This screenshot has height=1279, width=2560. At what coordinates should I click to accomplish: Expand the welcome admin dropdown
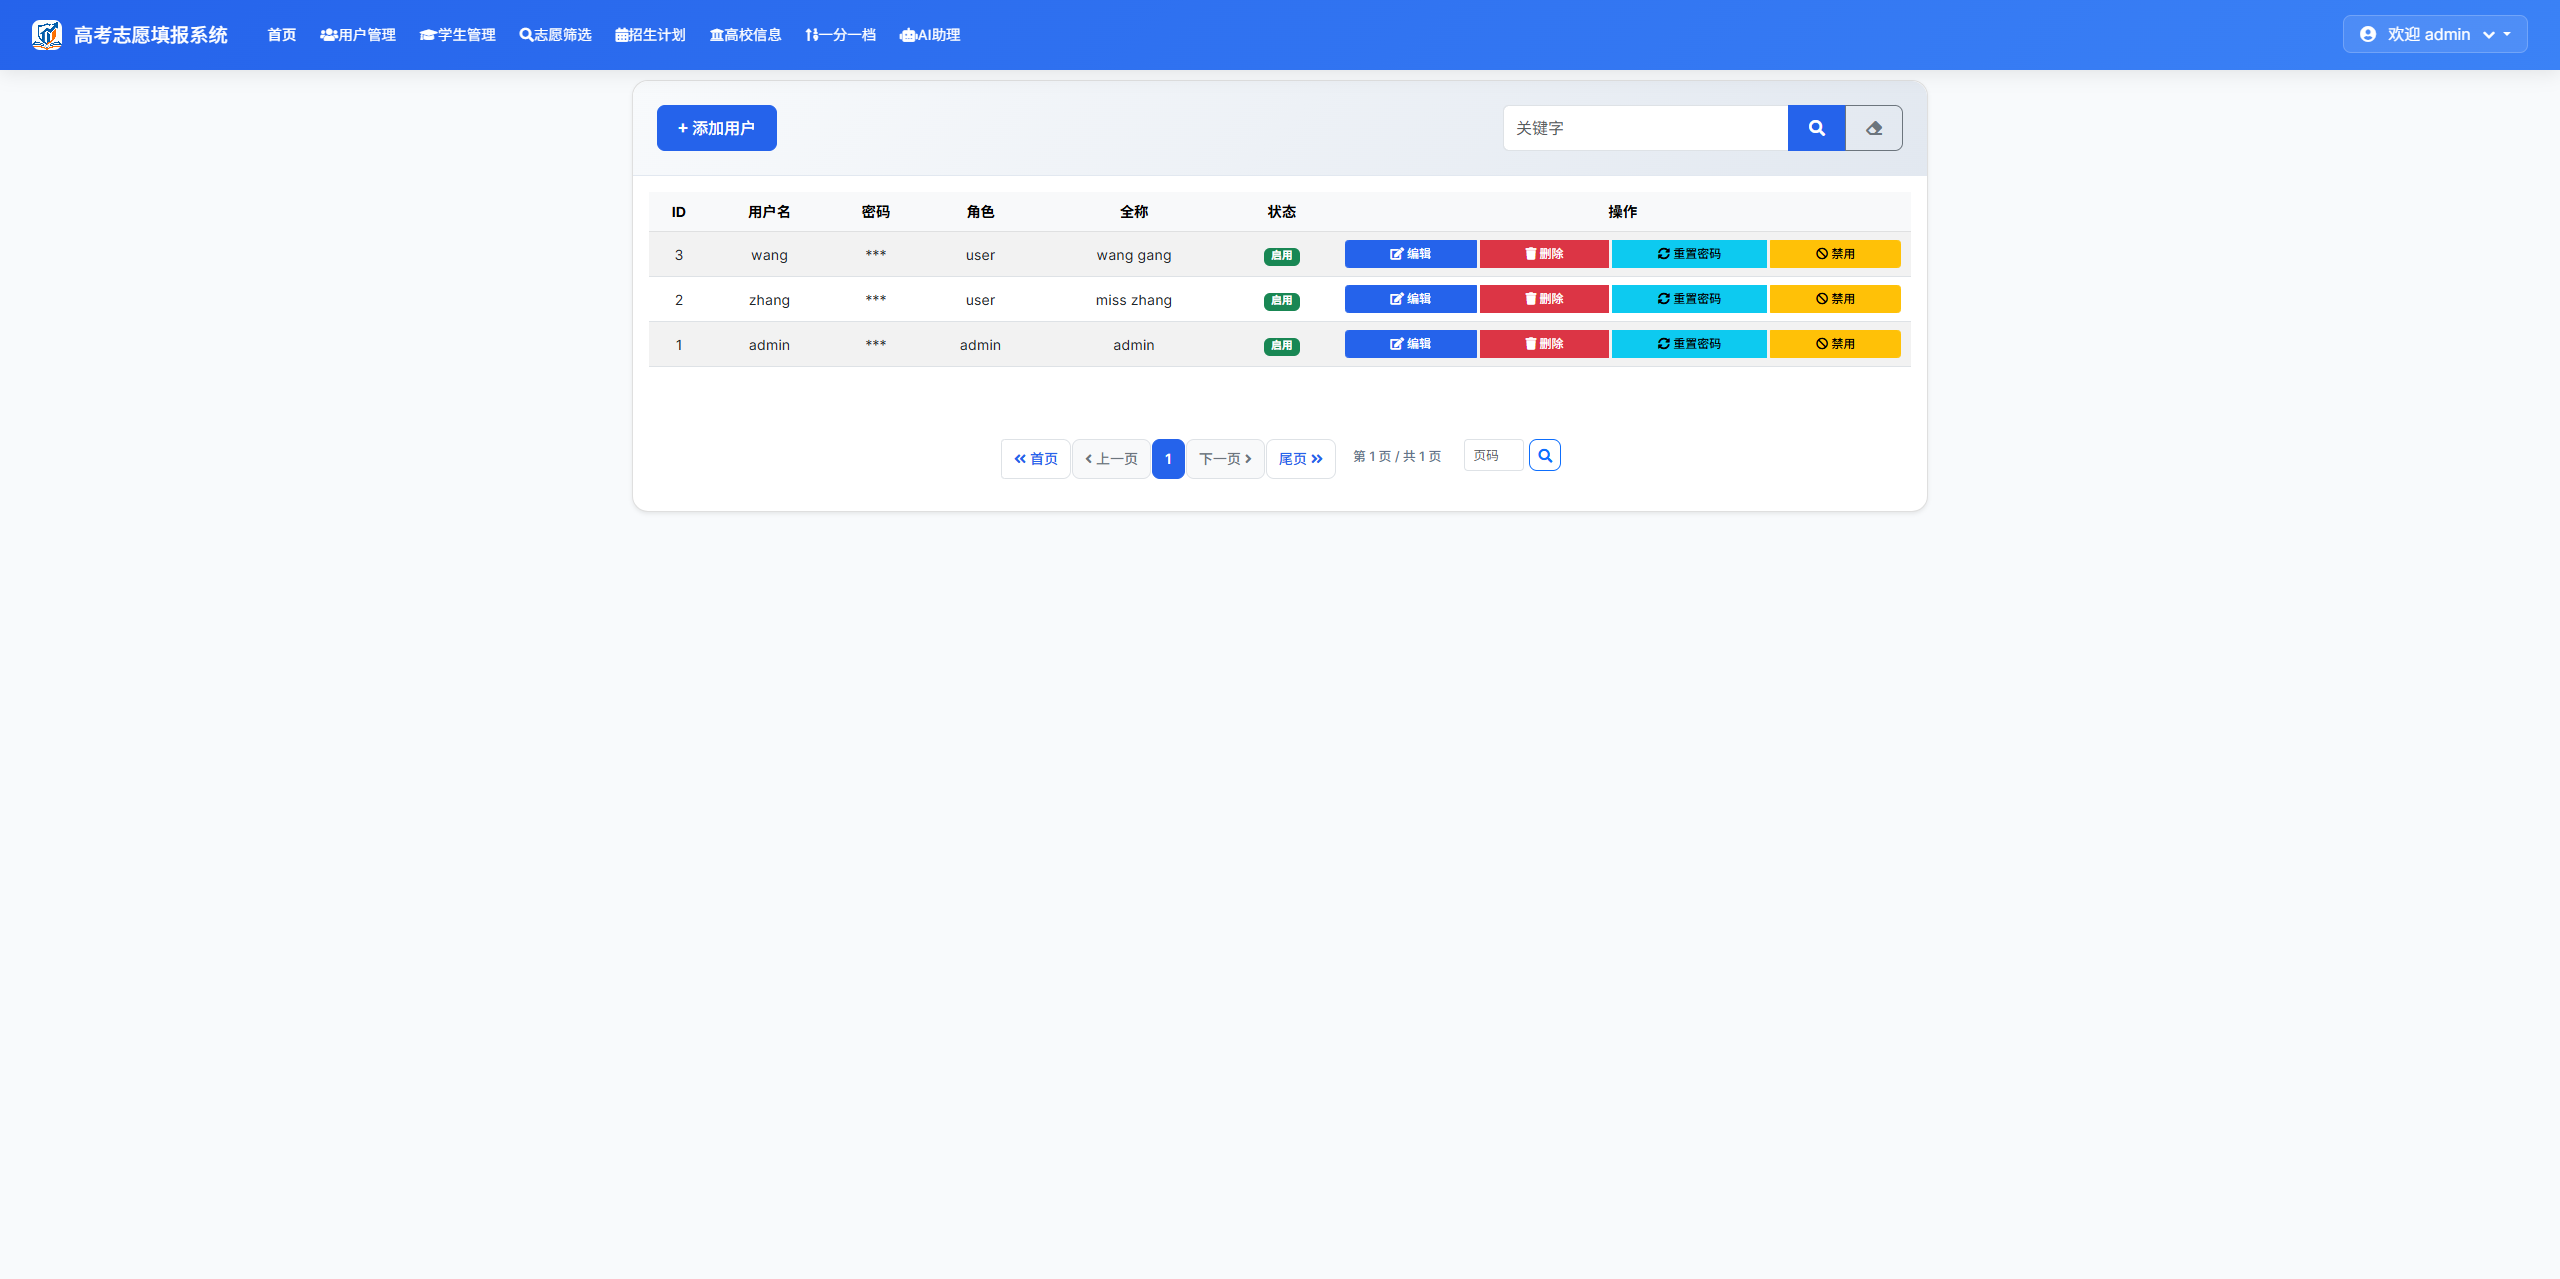click(x=2434, y=34)
